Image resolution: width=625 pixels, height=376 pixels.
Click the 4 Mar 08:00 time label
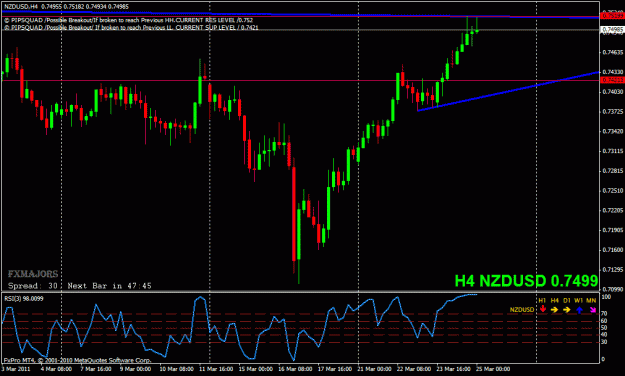56,369
